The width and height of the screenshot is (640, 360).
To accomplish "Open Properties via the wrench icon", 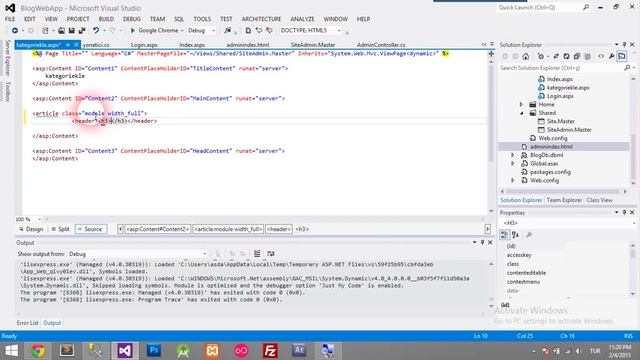I will click(x=611, y=56).
